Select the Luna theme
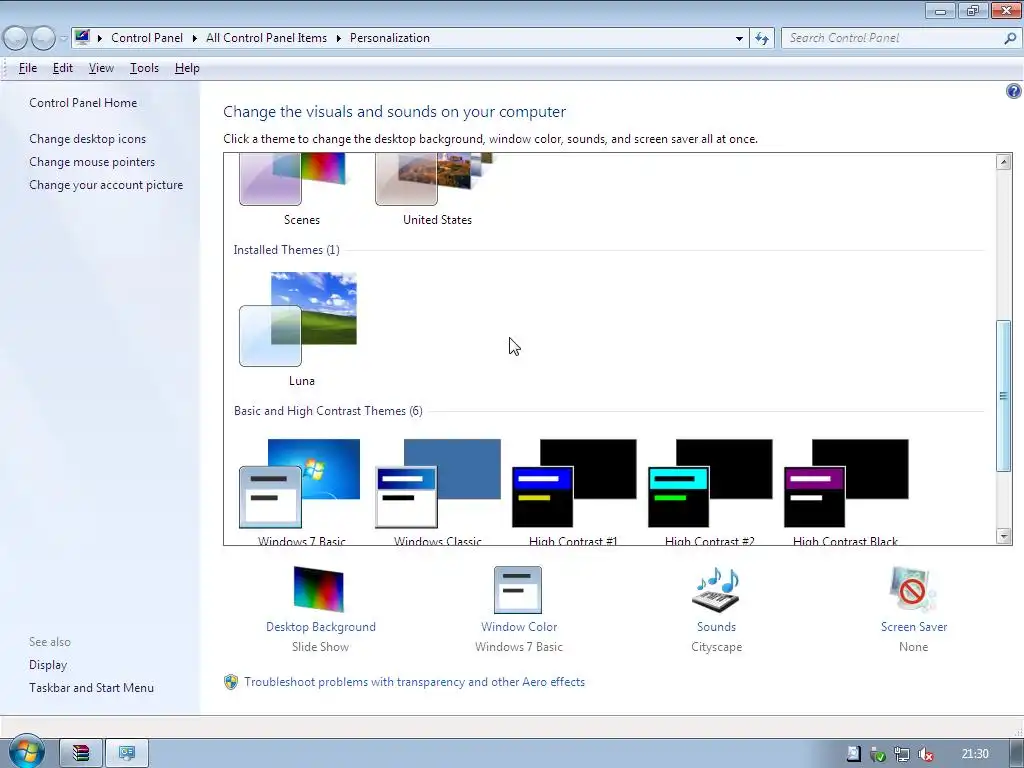Image resolution: width=1024 pixels, height=768 pixels. pyautogui.click(x=300, y=328)
